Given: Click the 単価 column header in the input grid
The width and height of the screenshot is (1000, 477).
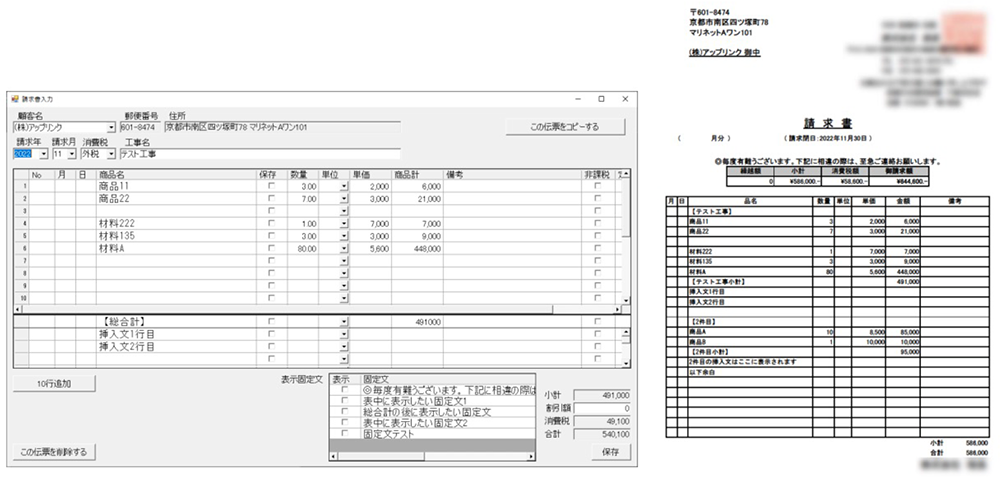Looking at the screenshot, I should click(371, 174).
